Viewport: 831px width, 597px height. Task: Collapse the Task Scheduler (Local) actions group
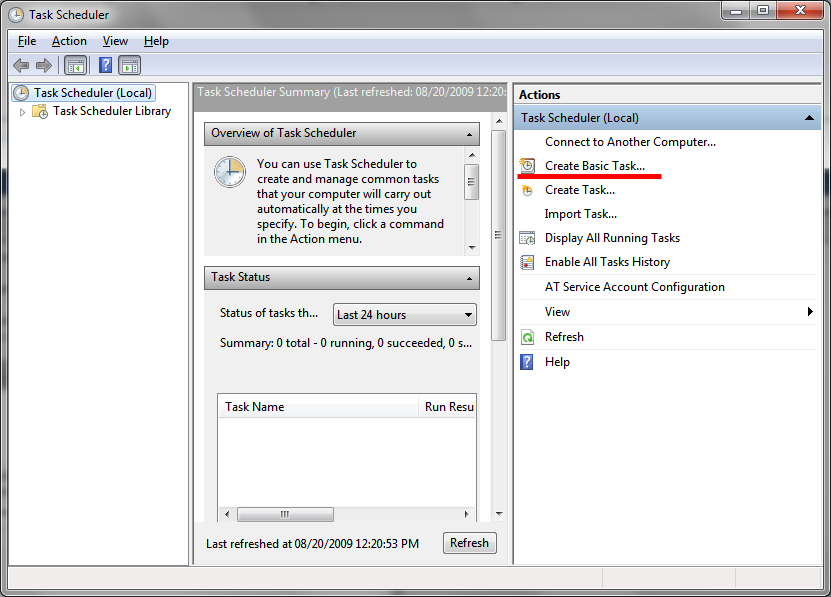[x=809, y=118]
